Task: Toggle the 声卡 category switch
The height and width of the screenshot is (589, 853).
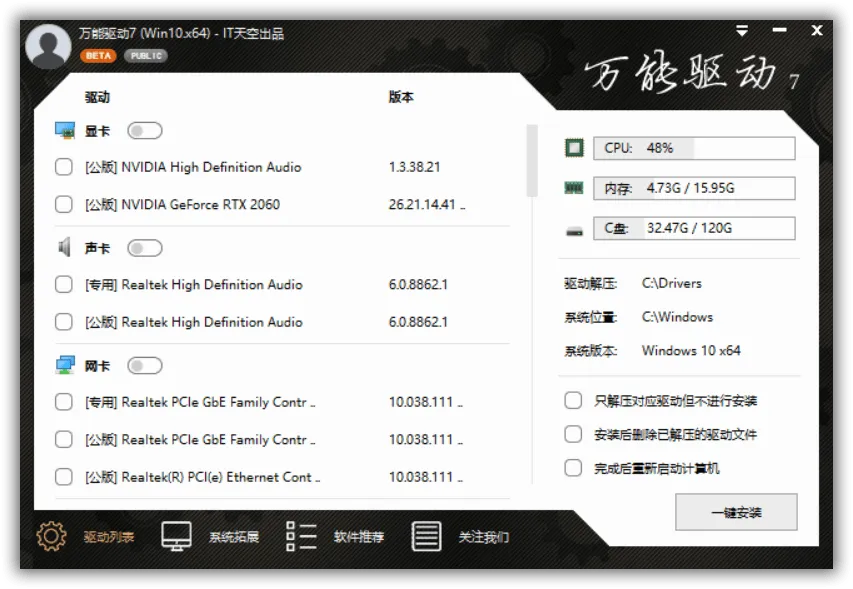Action: coord(145,248)
